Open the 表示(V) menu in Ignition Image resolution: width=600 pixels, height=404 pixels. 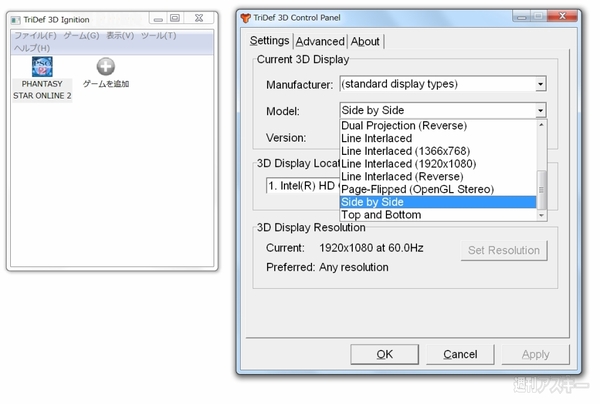[120, 36]
